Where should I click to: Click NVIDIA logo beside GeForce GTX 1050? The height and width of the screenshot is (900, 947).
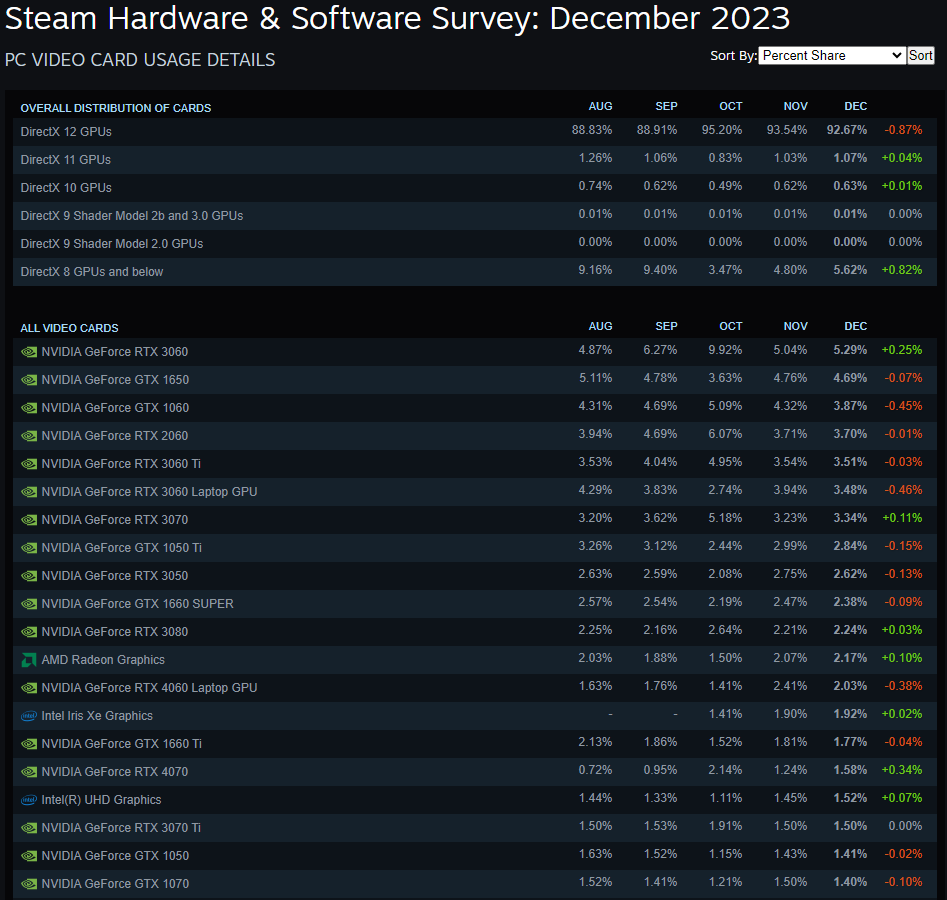(29, 857)
